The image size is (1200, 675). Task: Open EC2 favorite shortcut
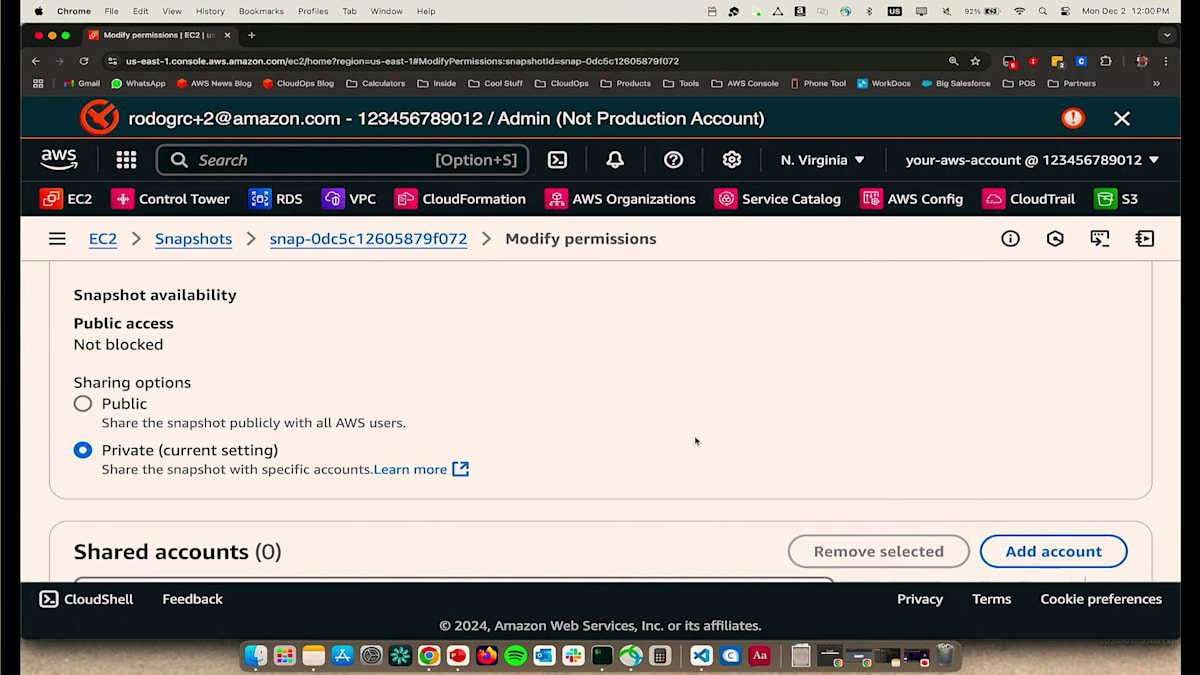point(66,199)
